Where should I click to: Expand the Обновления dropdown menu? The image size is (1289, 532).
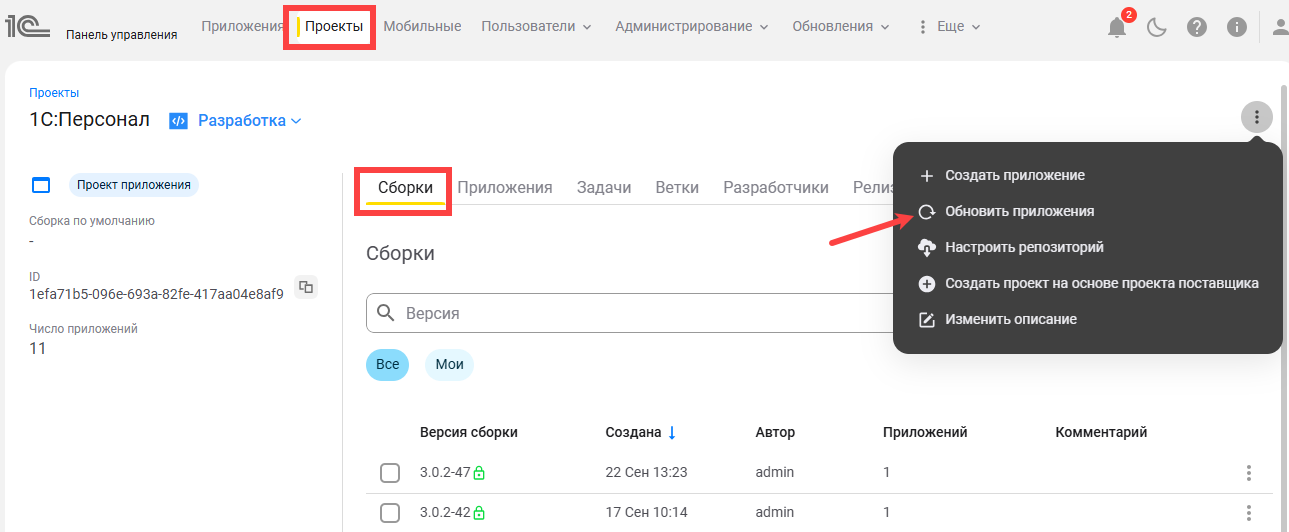[842, 27]
